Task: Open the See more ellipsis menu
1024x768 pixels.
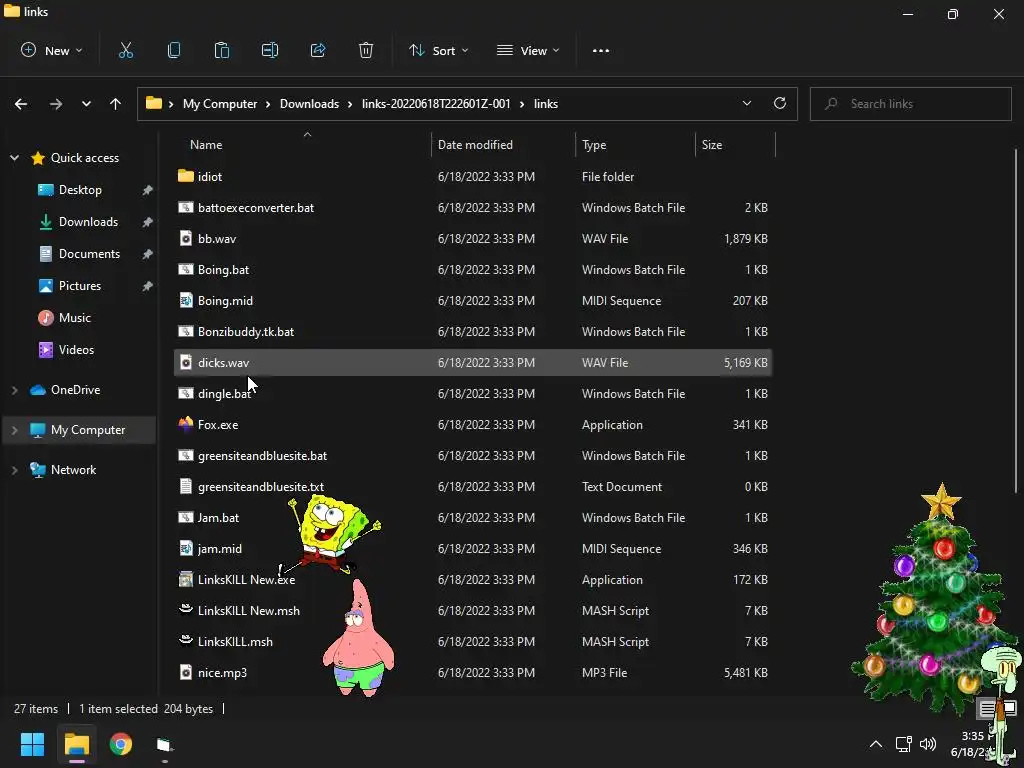Action: click(601, 51)
